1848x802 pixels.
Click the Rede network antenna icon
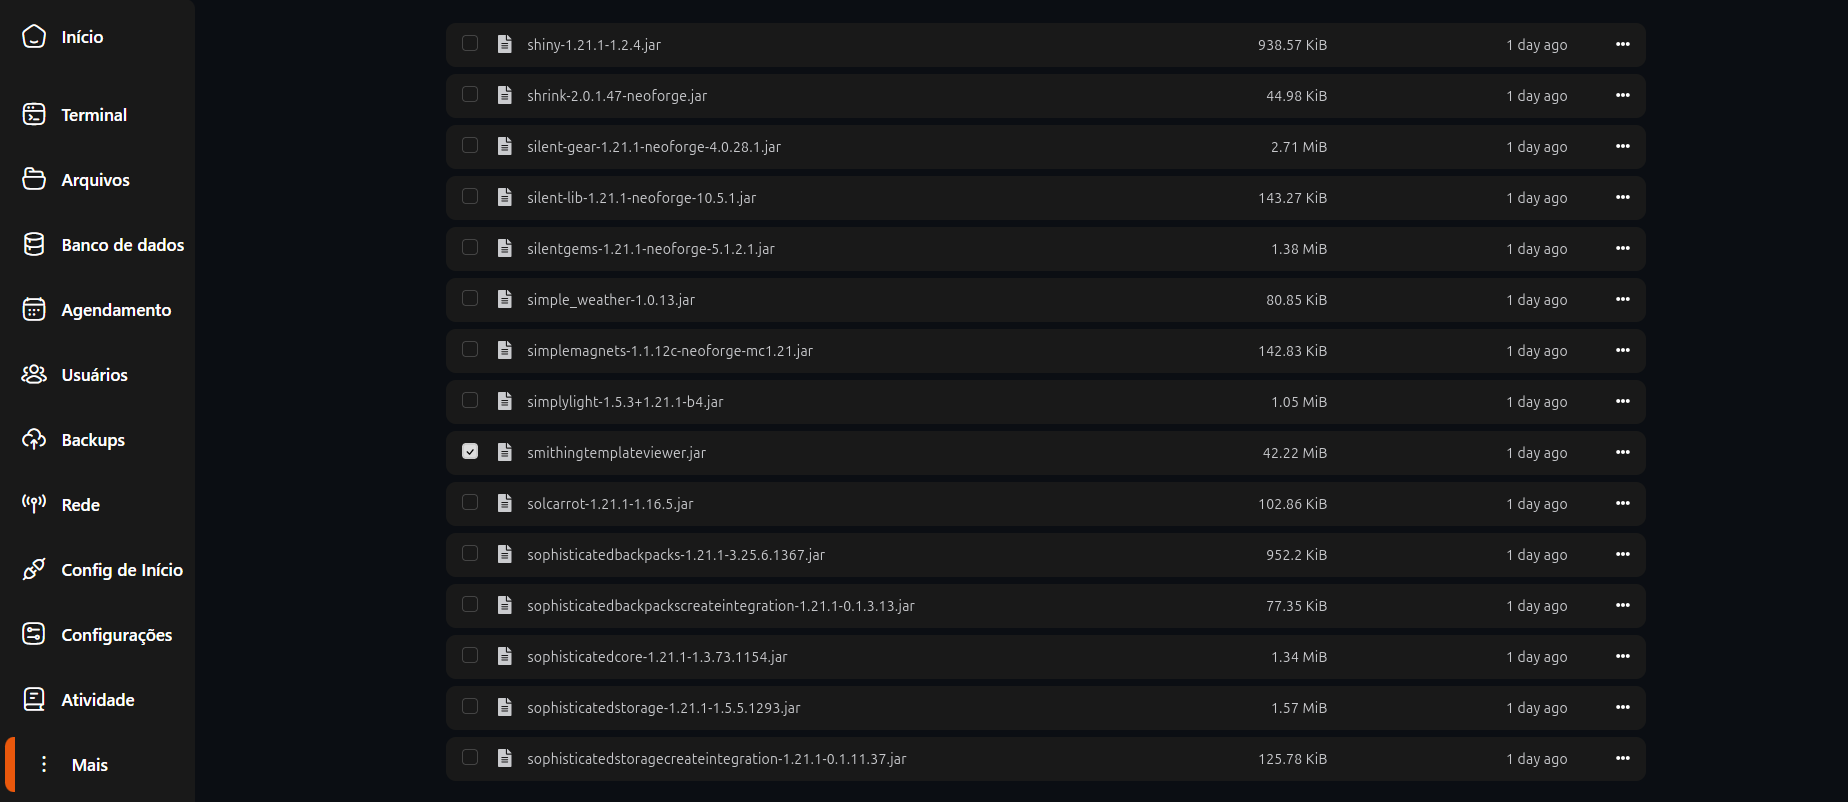click(x=34, y=504)
